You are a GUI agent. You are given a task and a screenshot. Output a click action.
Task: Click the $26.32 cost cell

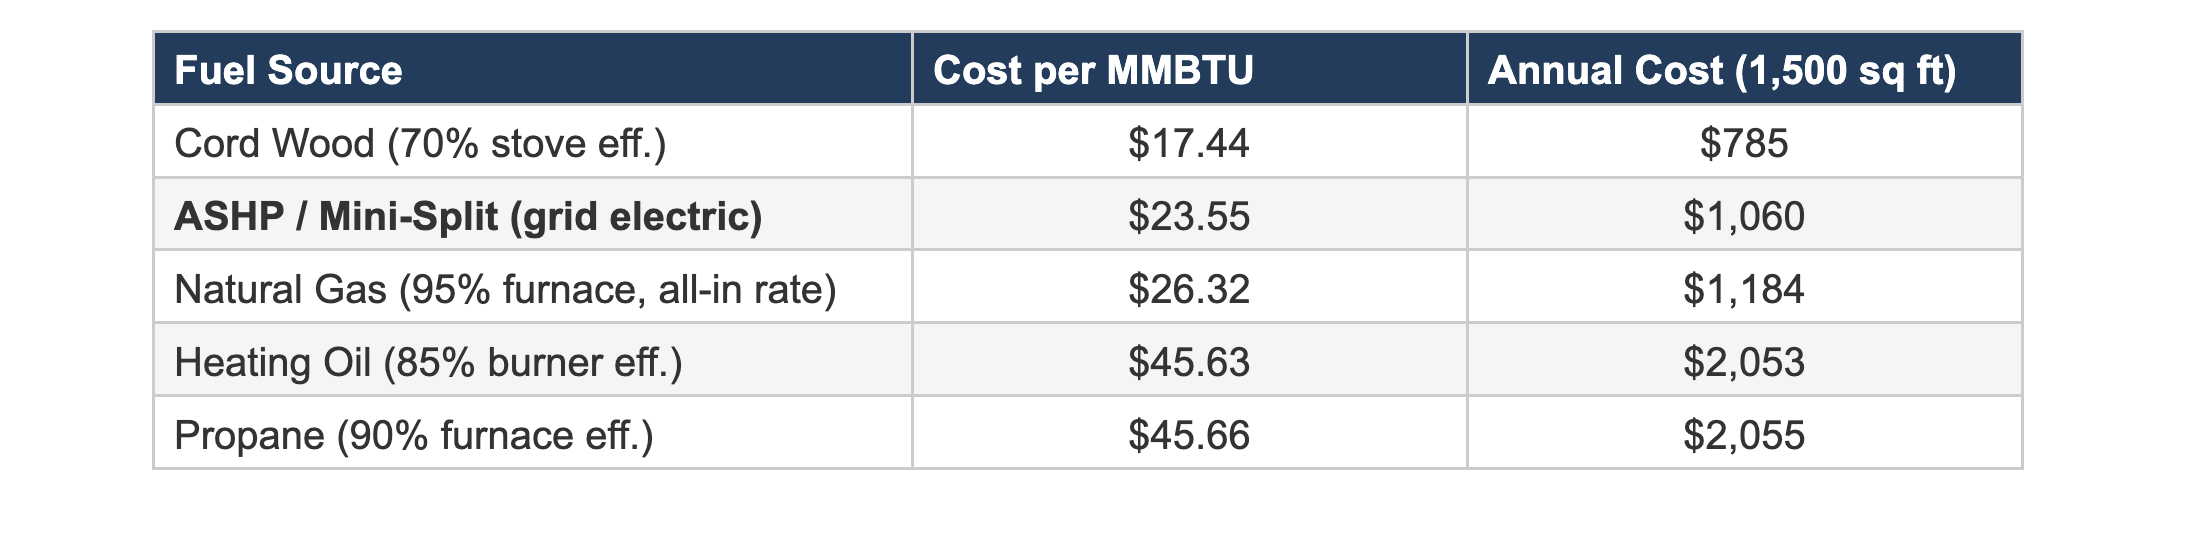coord(1188,289)
